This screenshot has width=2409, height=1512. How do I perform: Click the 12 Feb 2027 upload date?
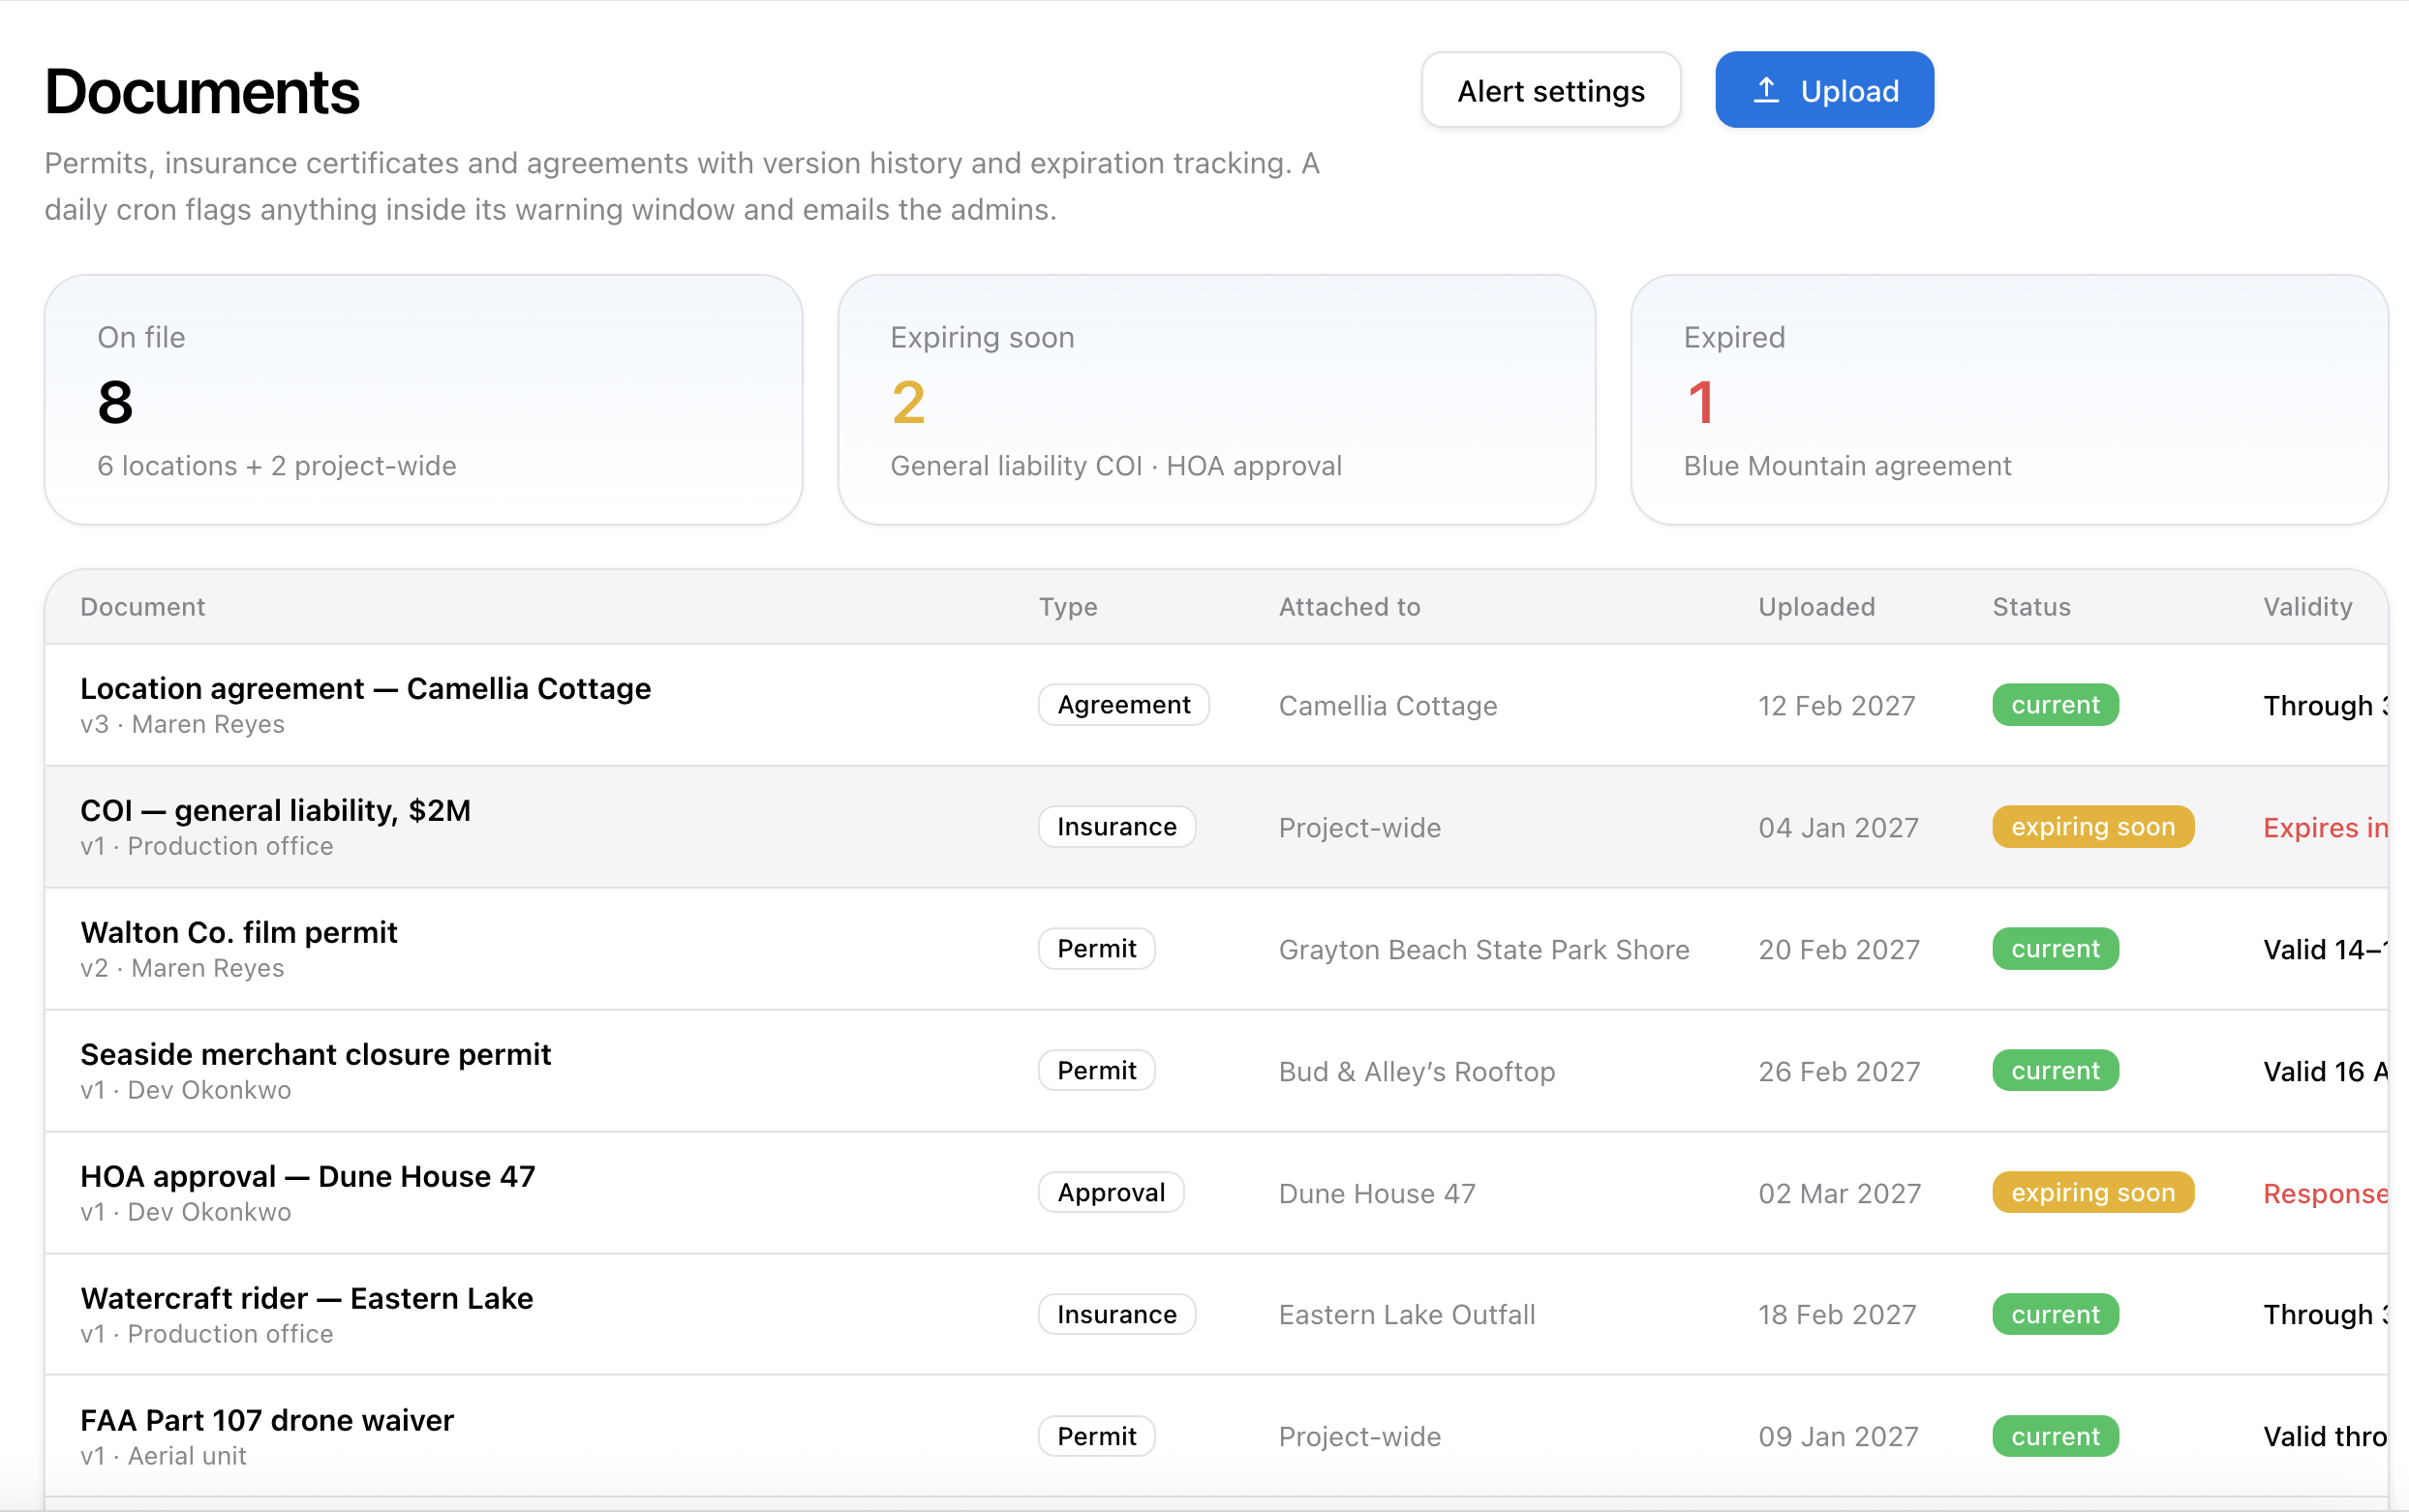1836,706
